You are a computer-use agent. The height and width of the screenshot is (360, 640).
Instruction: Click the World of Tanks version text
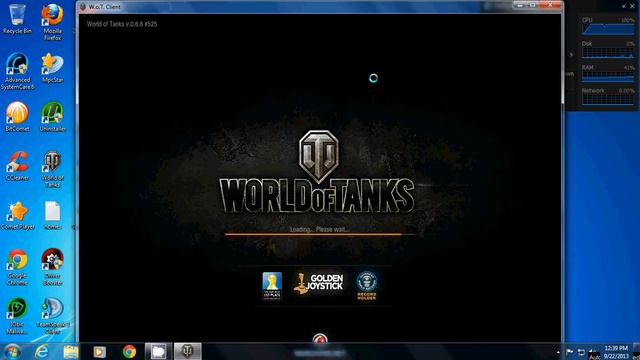[x=122, y=24]
